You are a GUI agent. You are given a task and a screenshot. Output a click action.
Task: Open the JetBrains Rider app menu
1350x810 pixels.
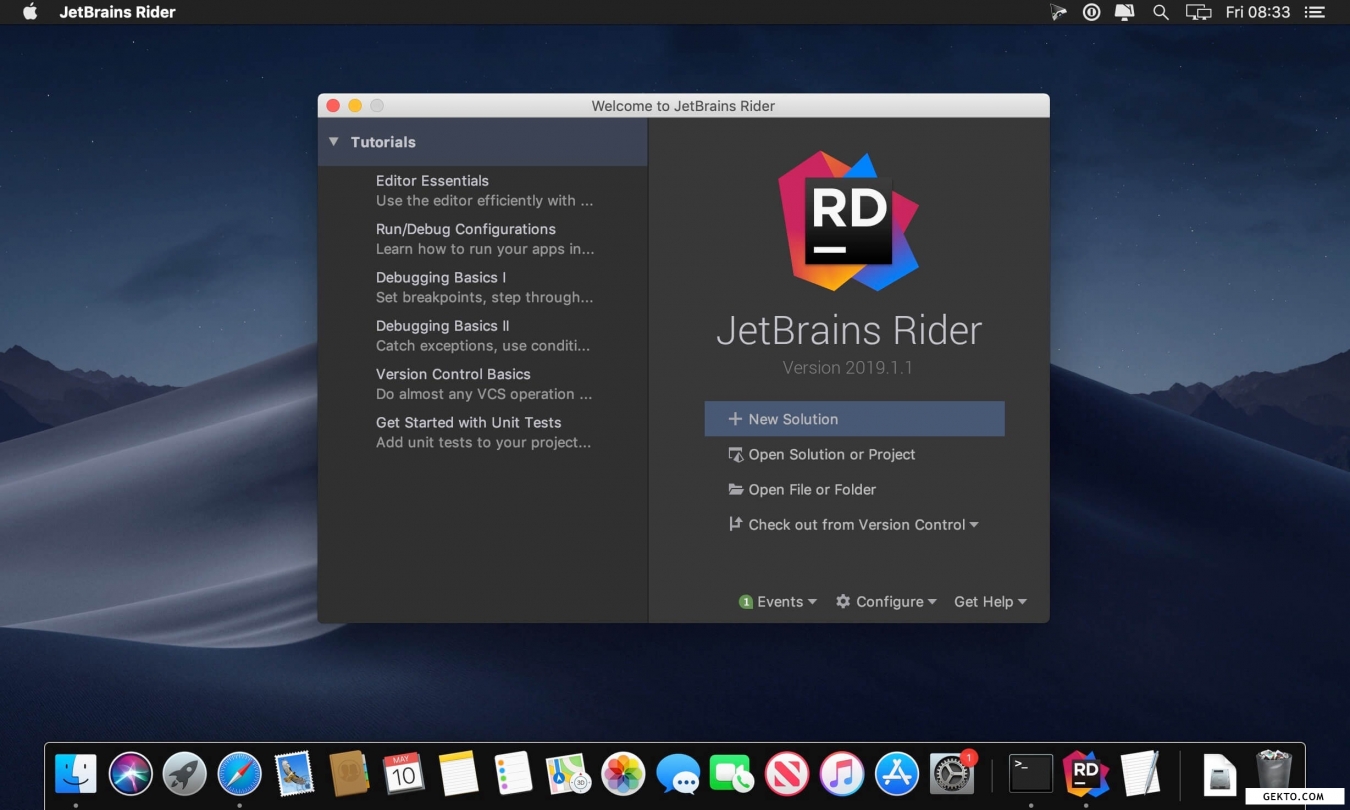coord(117,12)
